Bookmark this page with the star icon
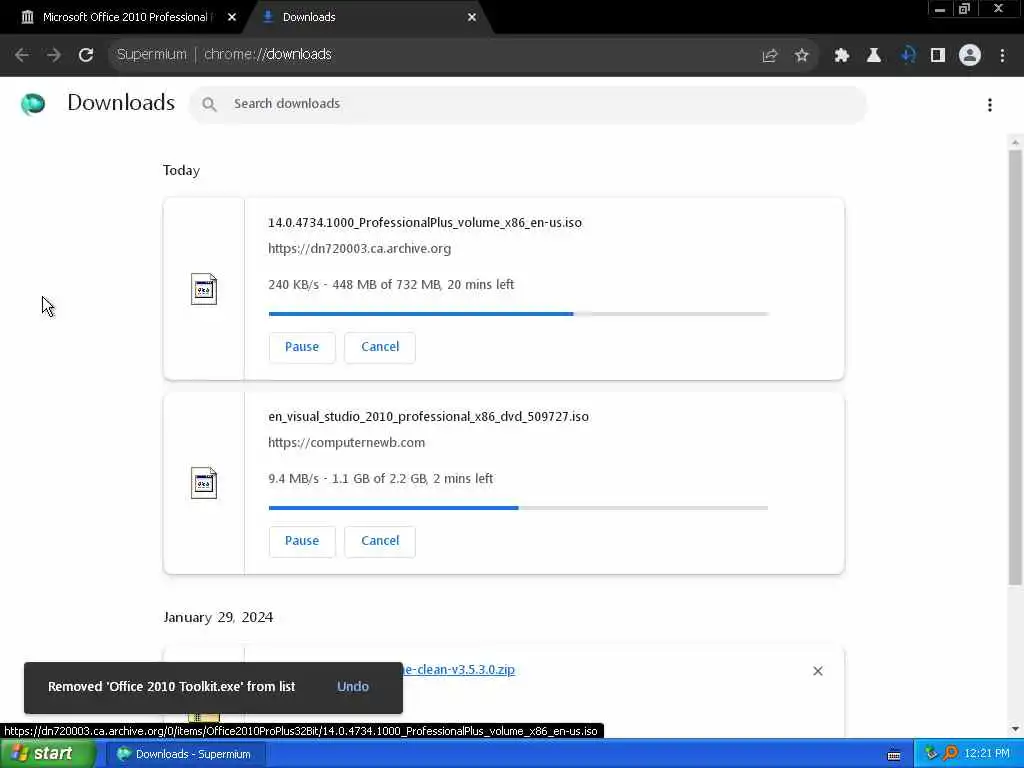The height and width of the screenshot is (768, 1024). coord(801,56)
